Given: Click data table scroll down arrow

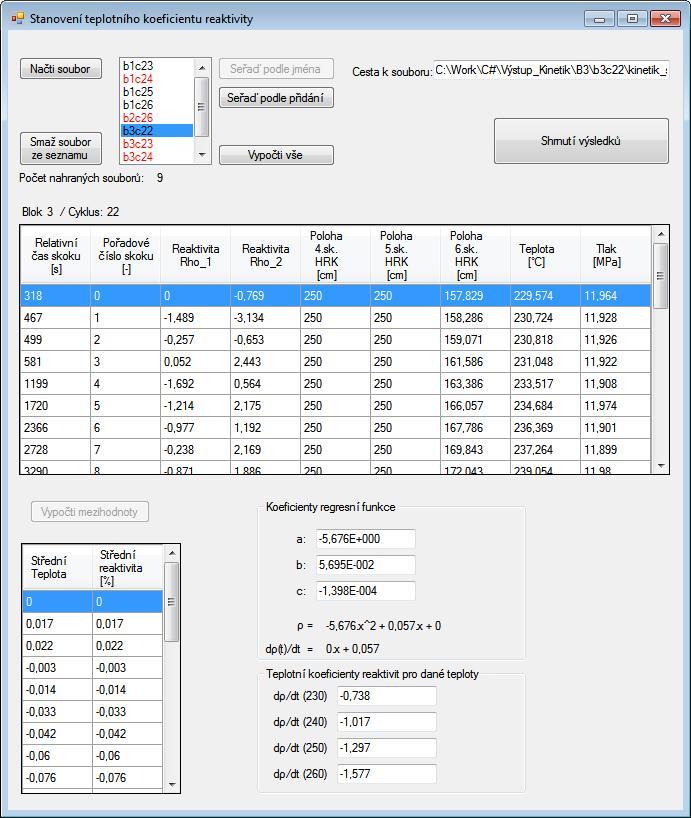Looking at the screenshot, I should [661, 465].
